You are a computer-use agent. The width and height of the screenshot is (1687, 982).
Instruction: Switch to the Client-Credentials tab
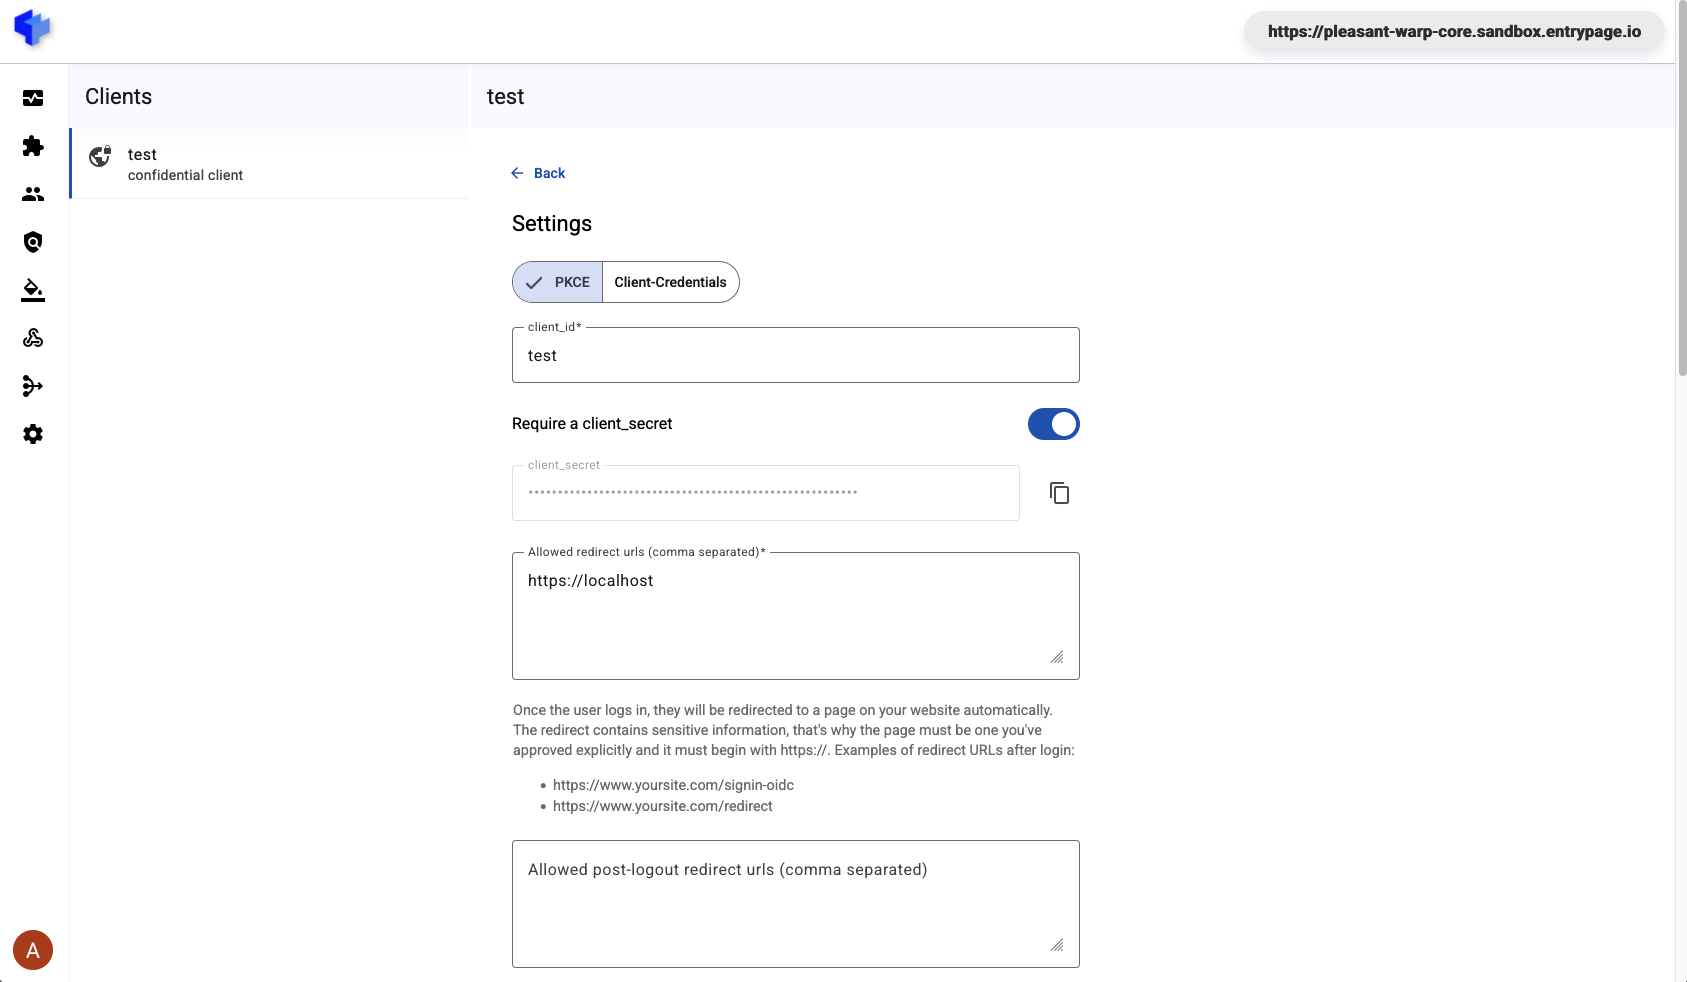click(x=669, y=282)
